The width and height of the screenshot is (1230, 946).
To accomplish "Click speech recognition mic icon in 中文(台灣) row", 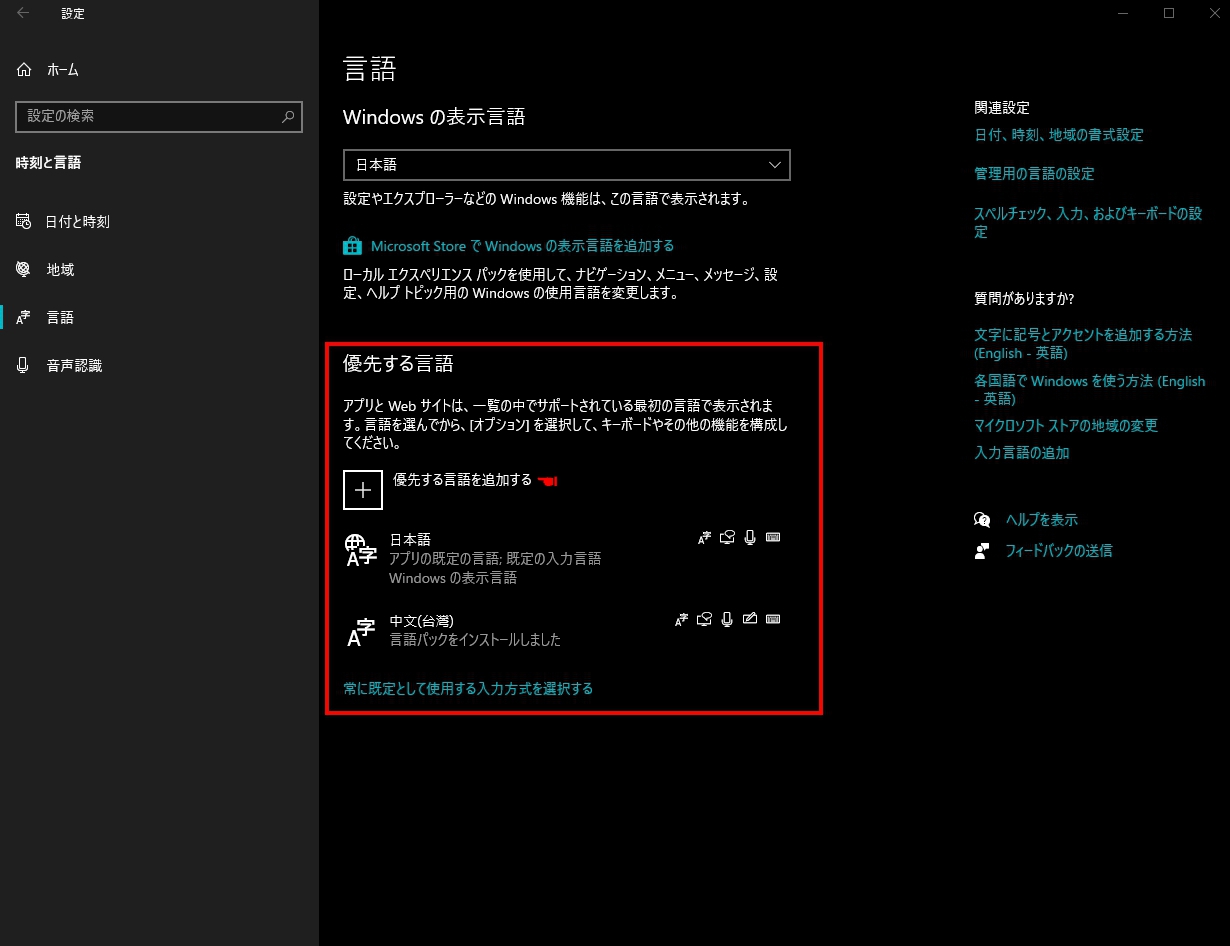I will (727, 620).
